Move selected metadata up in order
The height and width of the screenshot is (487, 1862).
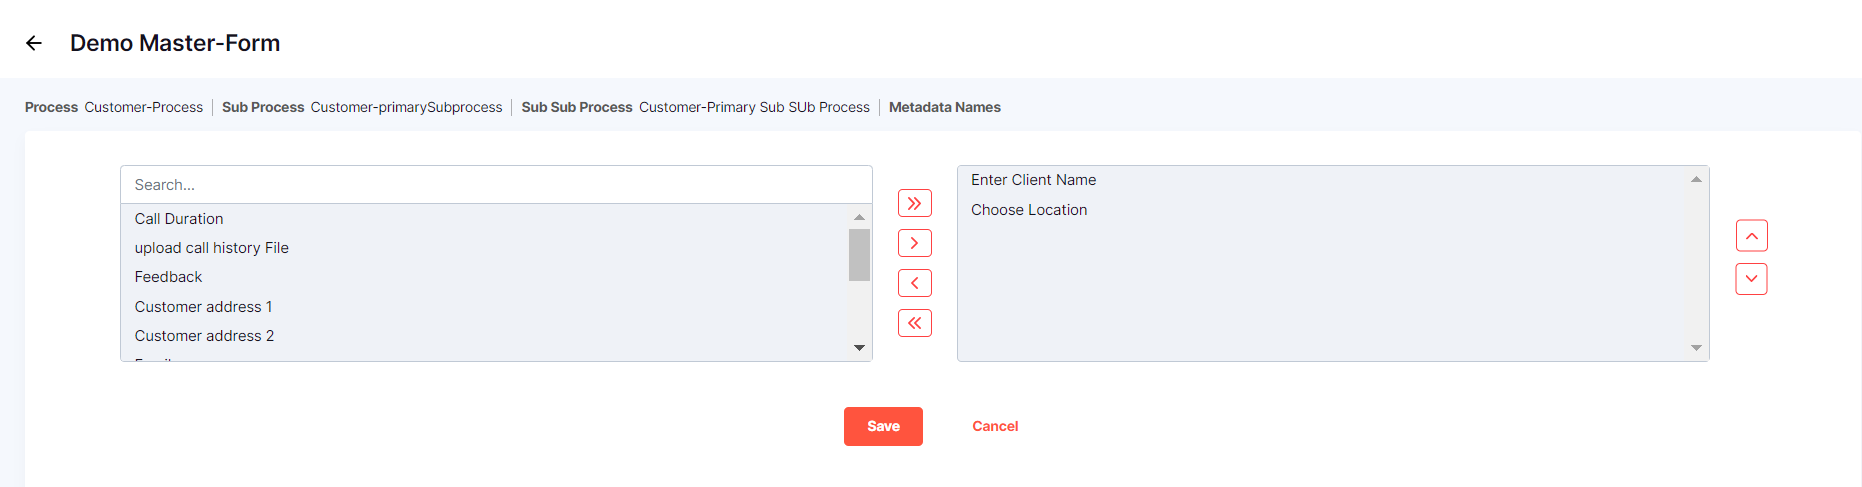pyautogui.click(x=1751, y=236)
